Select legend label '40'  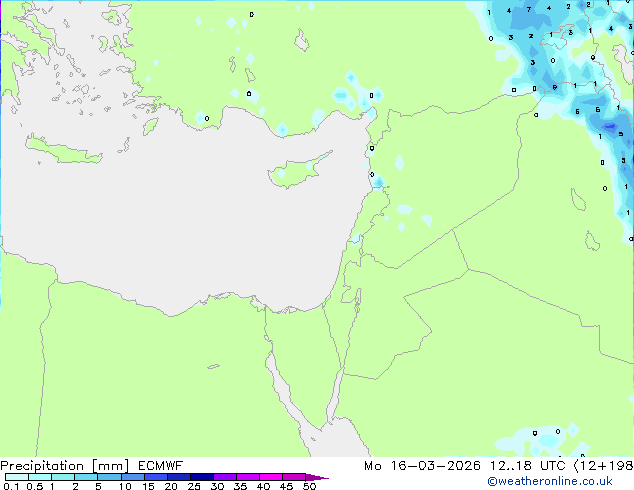pyautogui.click(x=263, y=486)
